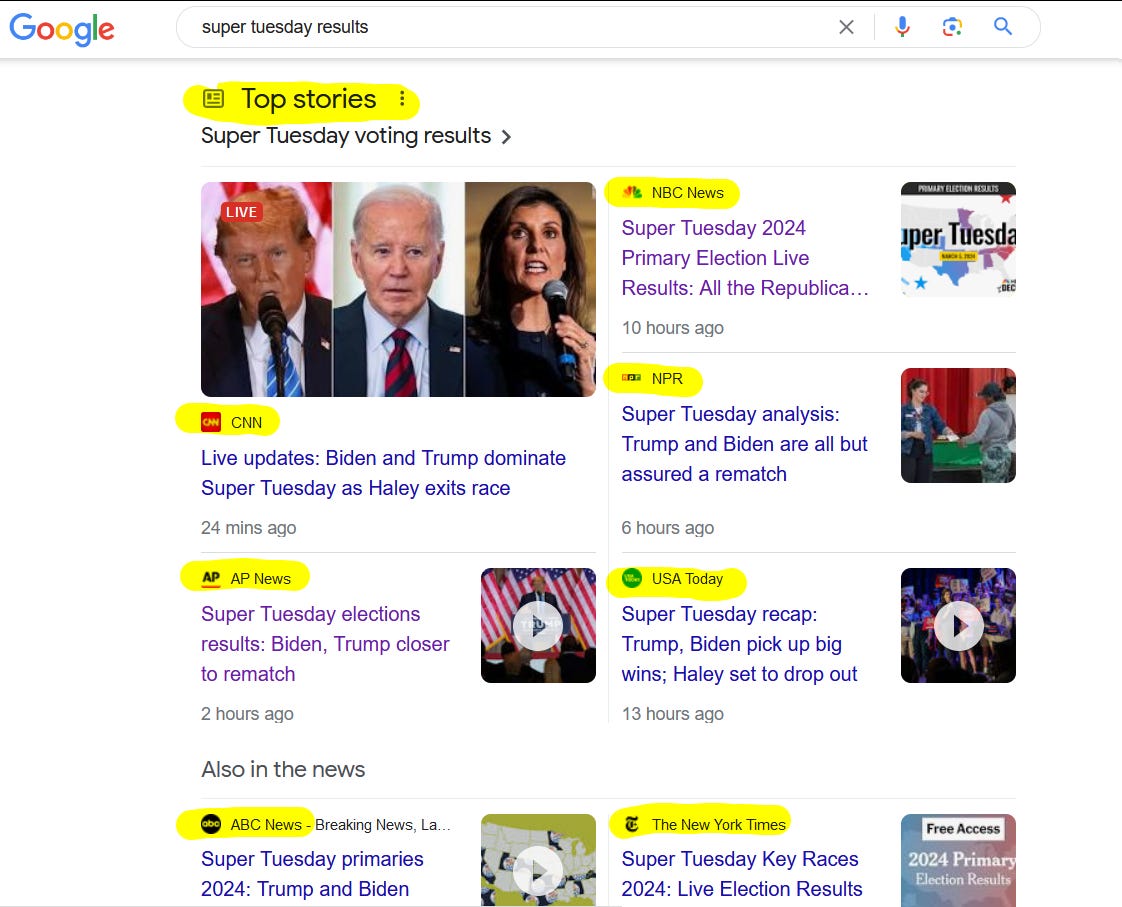Click the 'Top stories' heading text

point(308,99)
